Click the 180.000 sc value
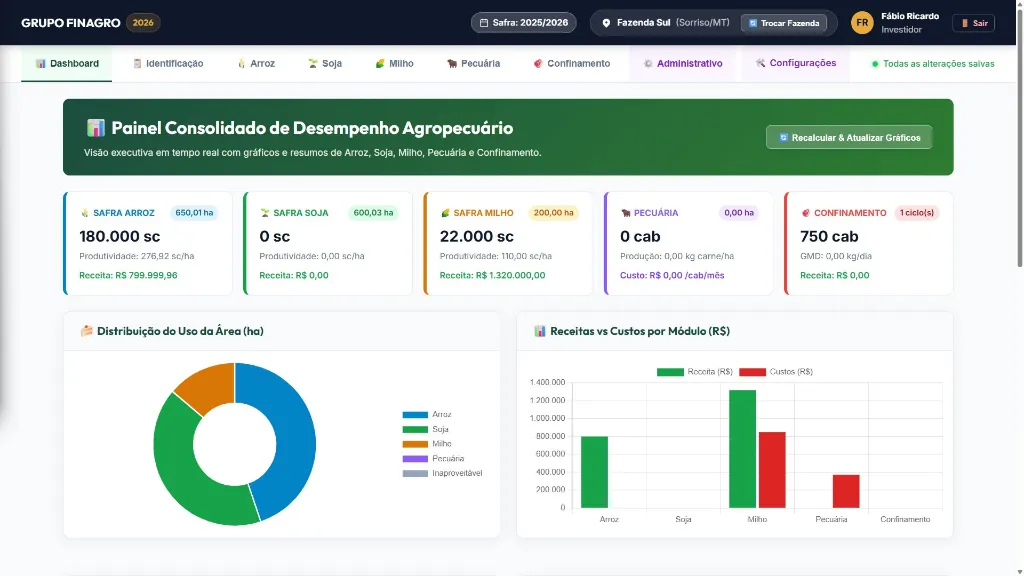 coord(120,236)
